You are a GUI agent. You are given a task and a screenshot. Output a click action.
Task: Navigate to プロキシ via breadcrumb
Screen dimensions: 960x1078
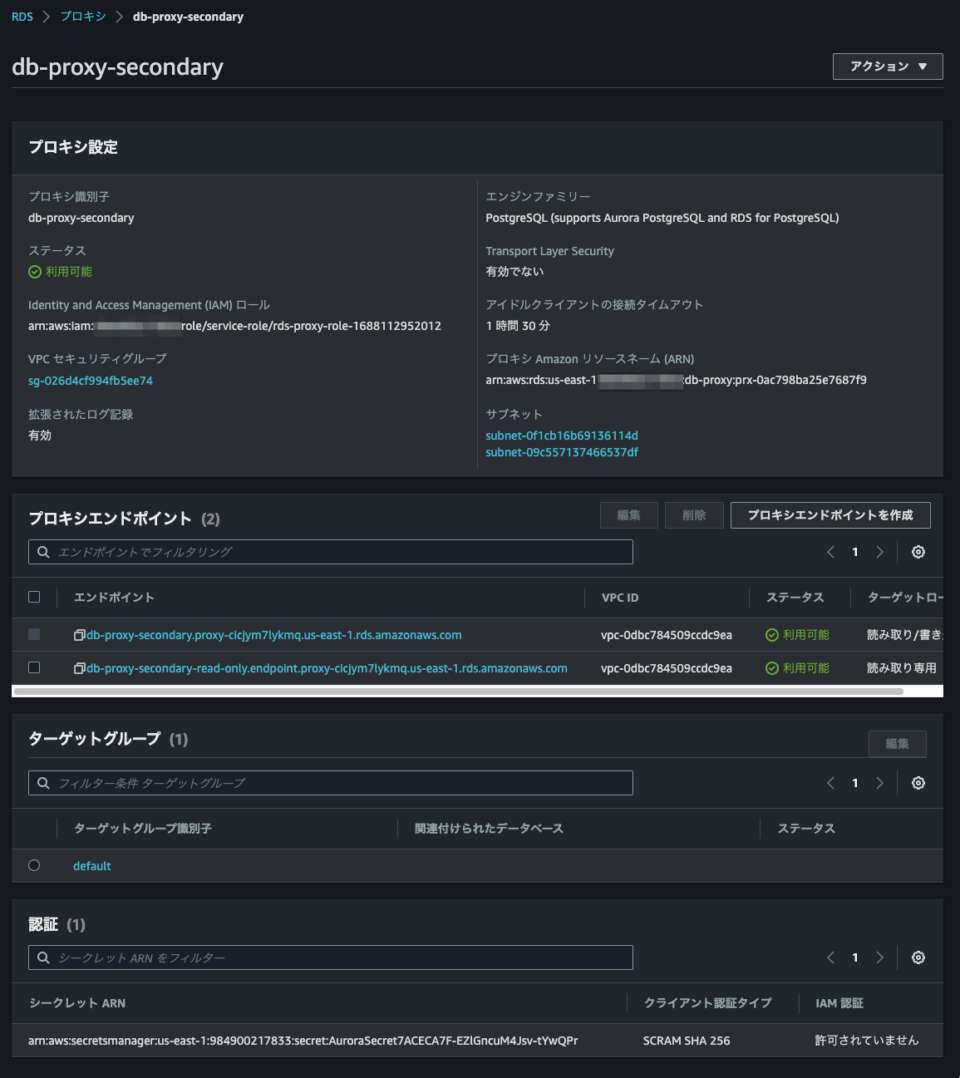point(83,16)
